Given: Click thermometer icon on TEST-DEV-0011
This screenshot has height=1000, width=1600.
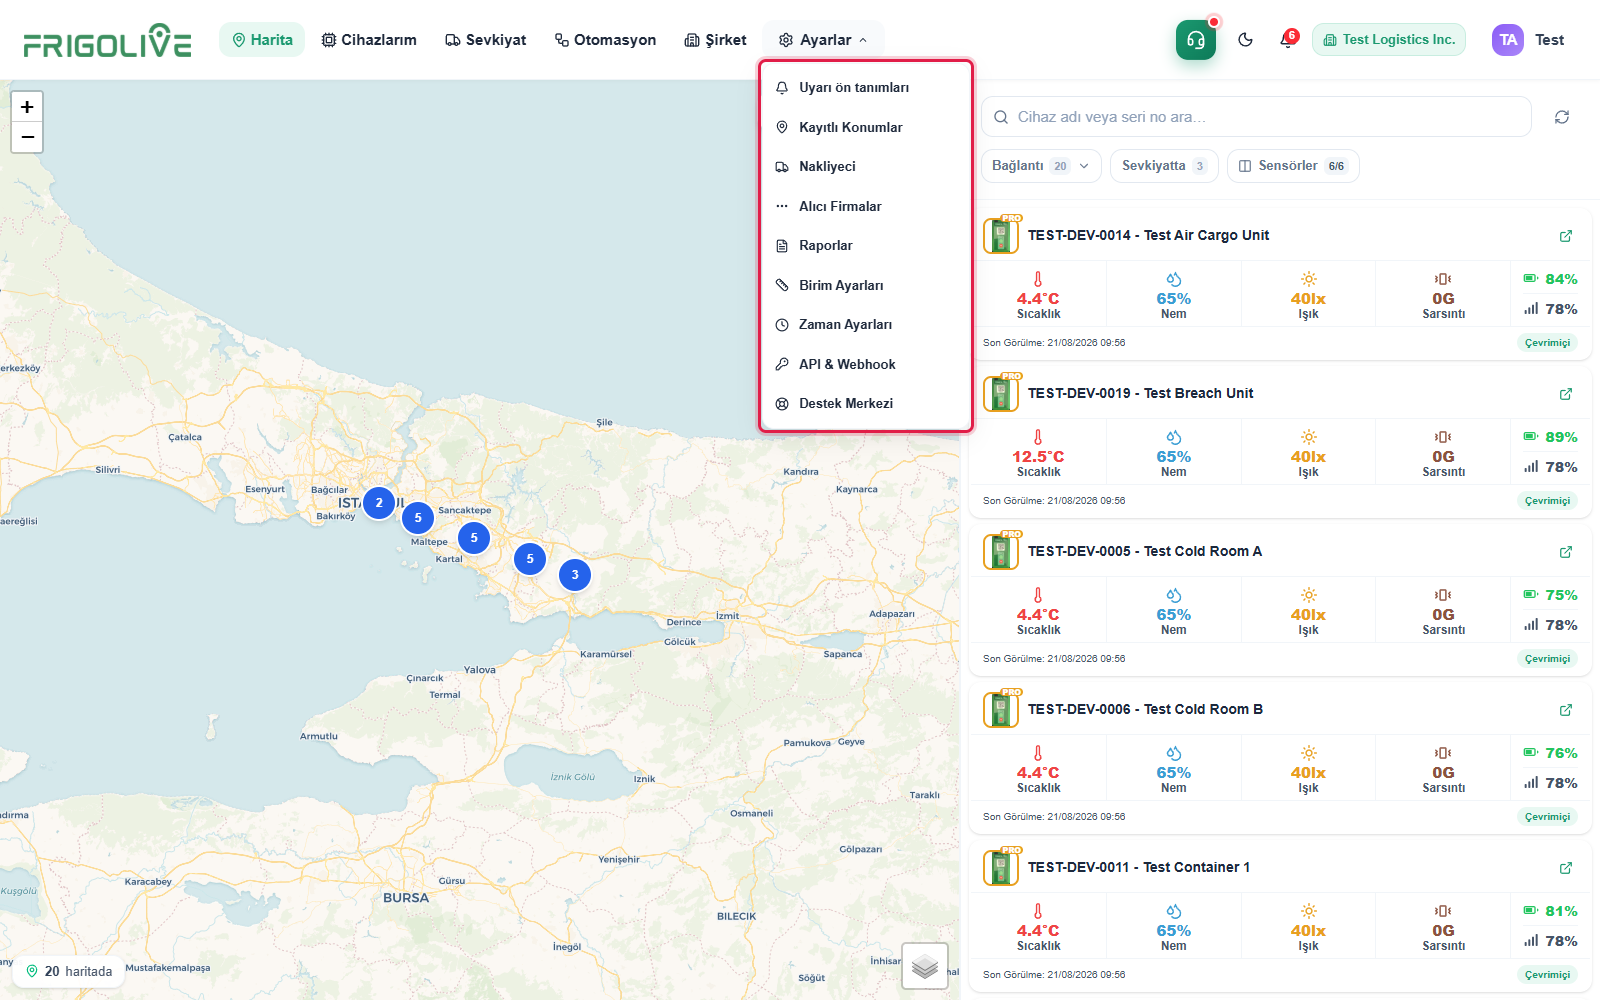Looking at the screenshot, I should coord(1038,912).
